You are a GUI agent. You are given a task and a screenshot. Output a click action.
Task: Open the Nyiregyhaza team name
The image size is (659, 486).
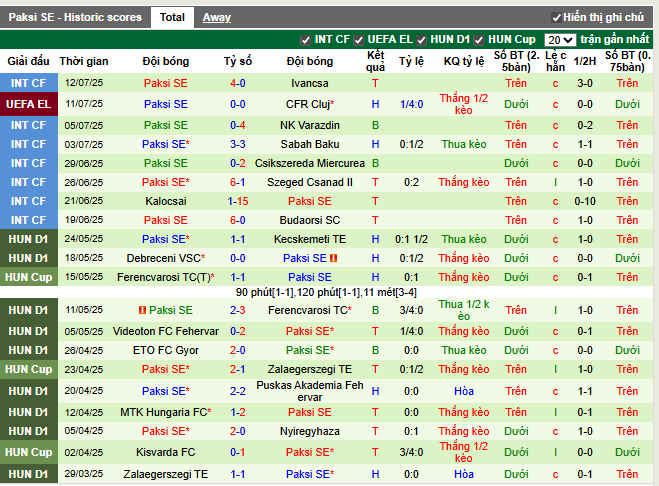click(310, 431)
